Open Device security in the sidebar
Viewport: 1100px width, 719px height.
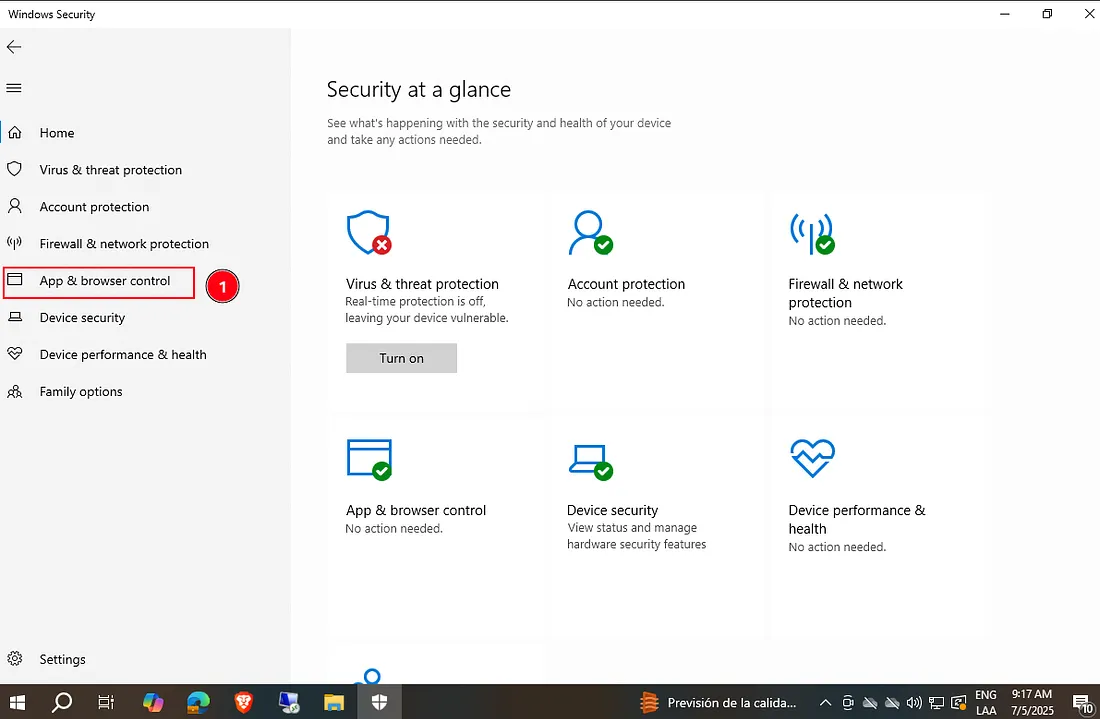[82, 318]
